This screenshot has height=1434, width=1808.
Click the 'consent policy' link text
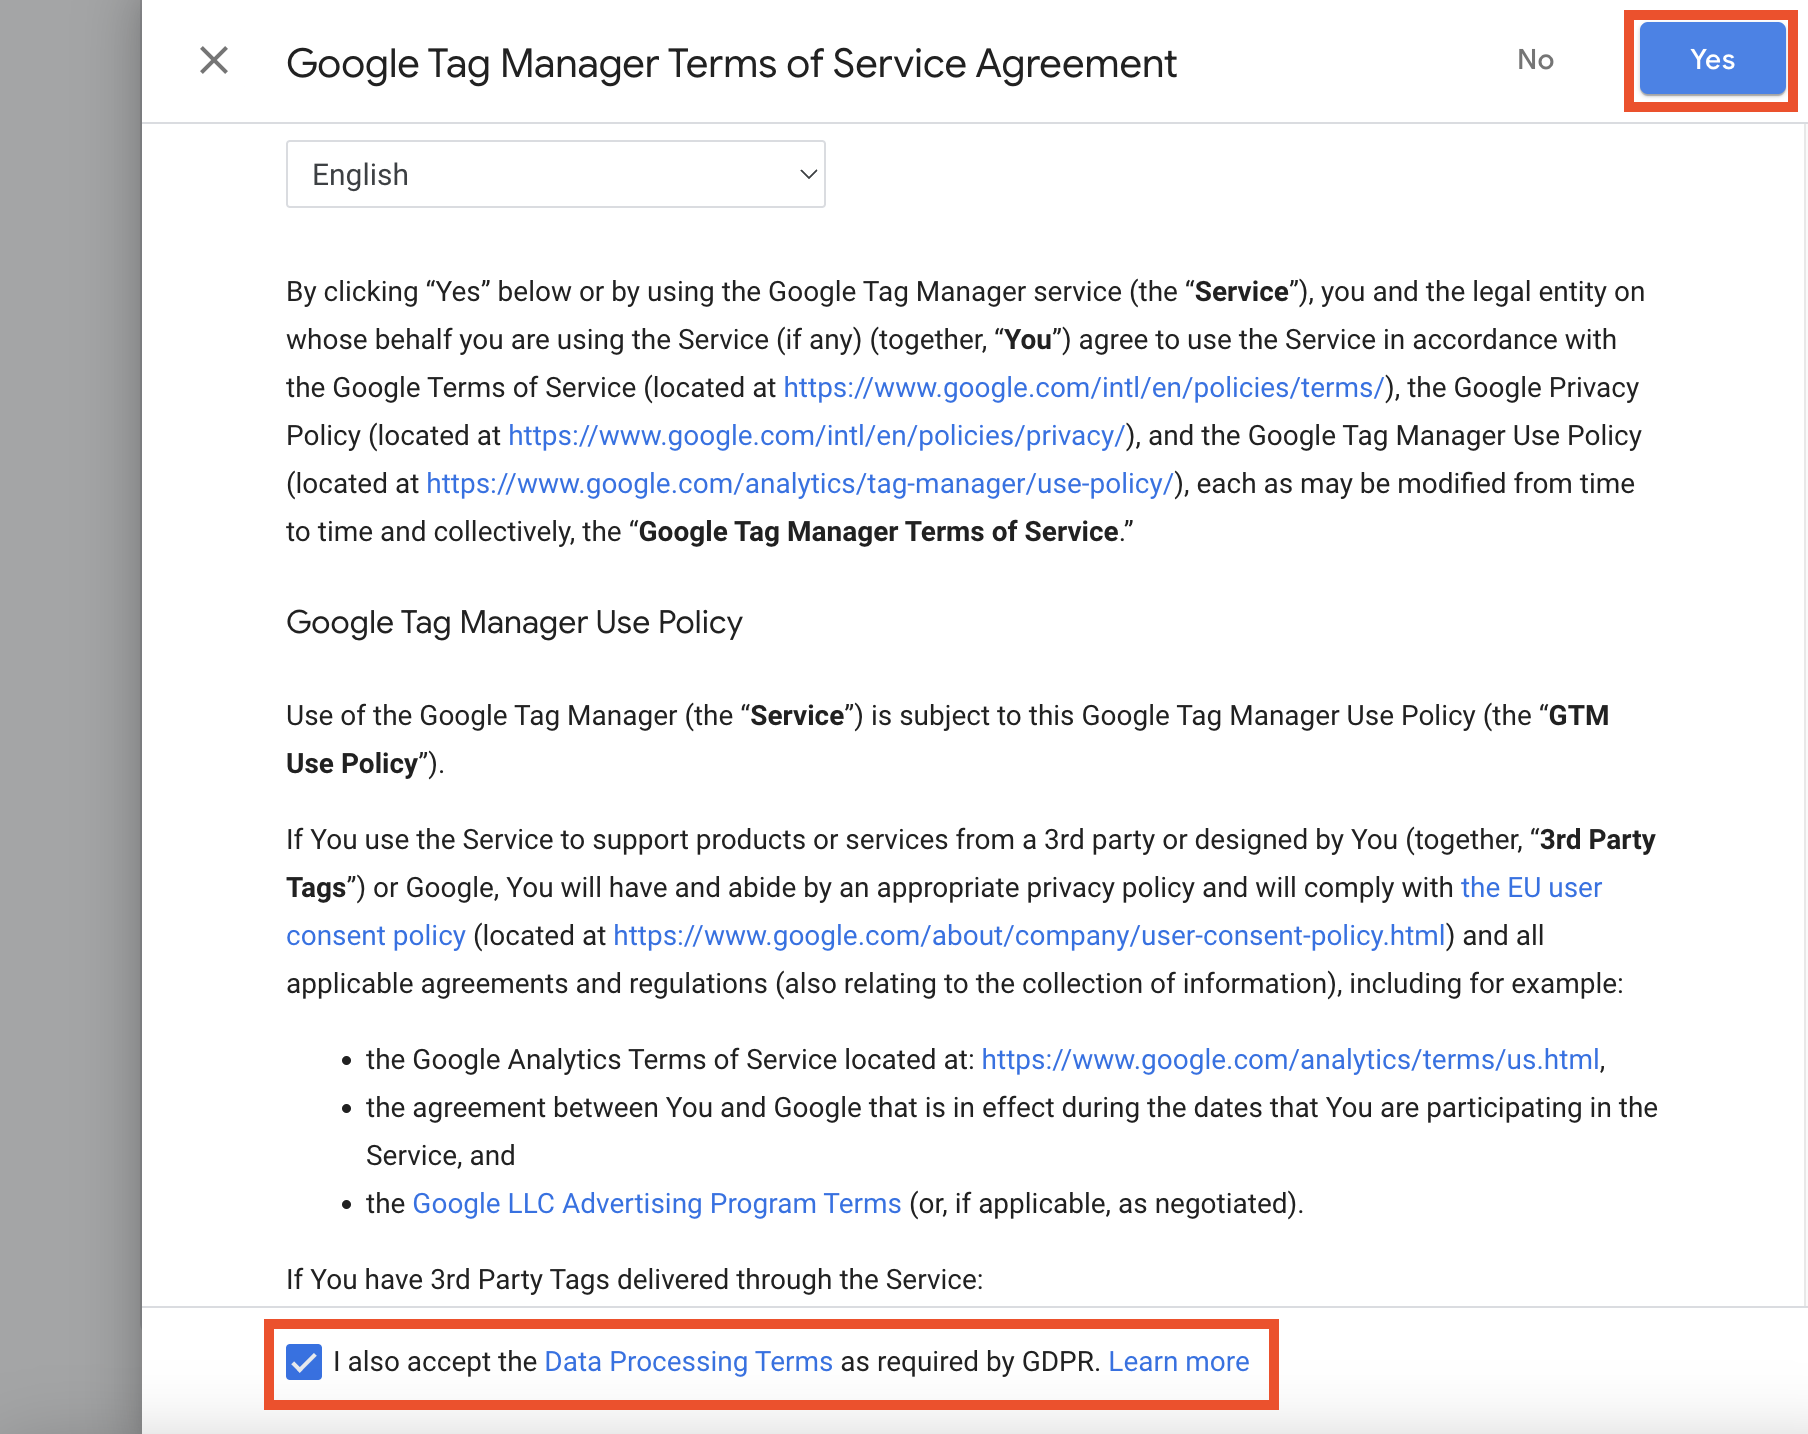coord(376,936)
